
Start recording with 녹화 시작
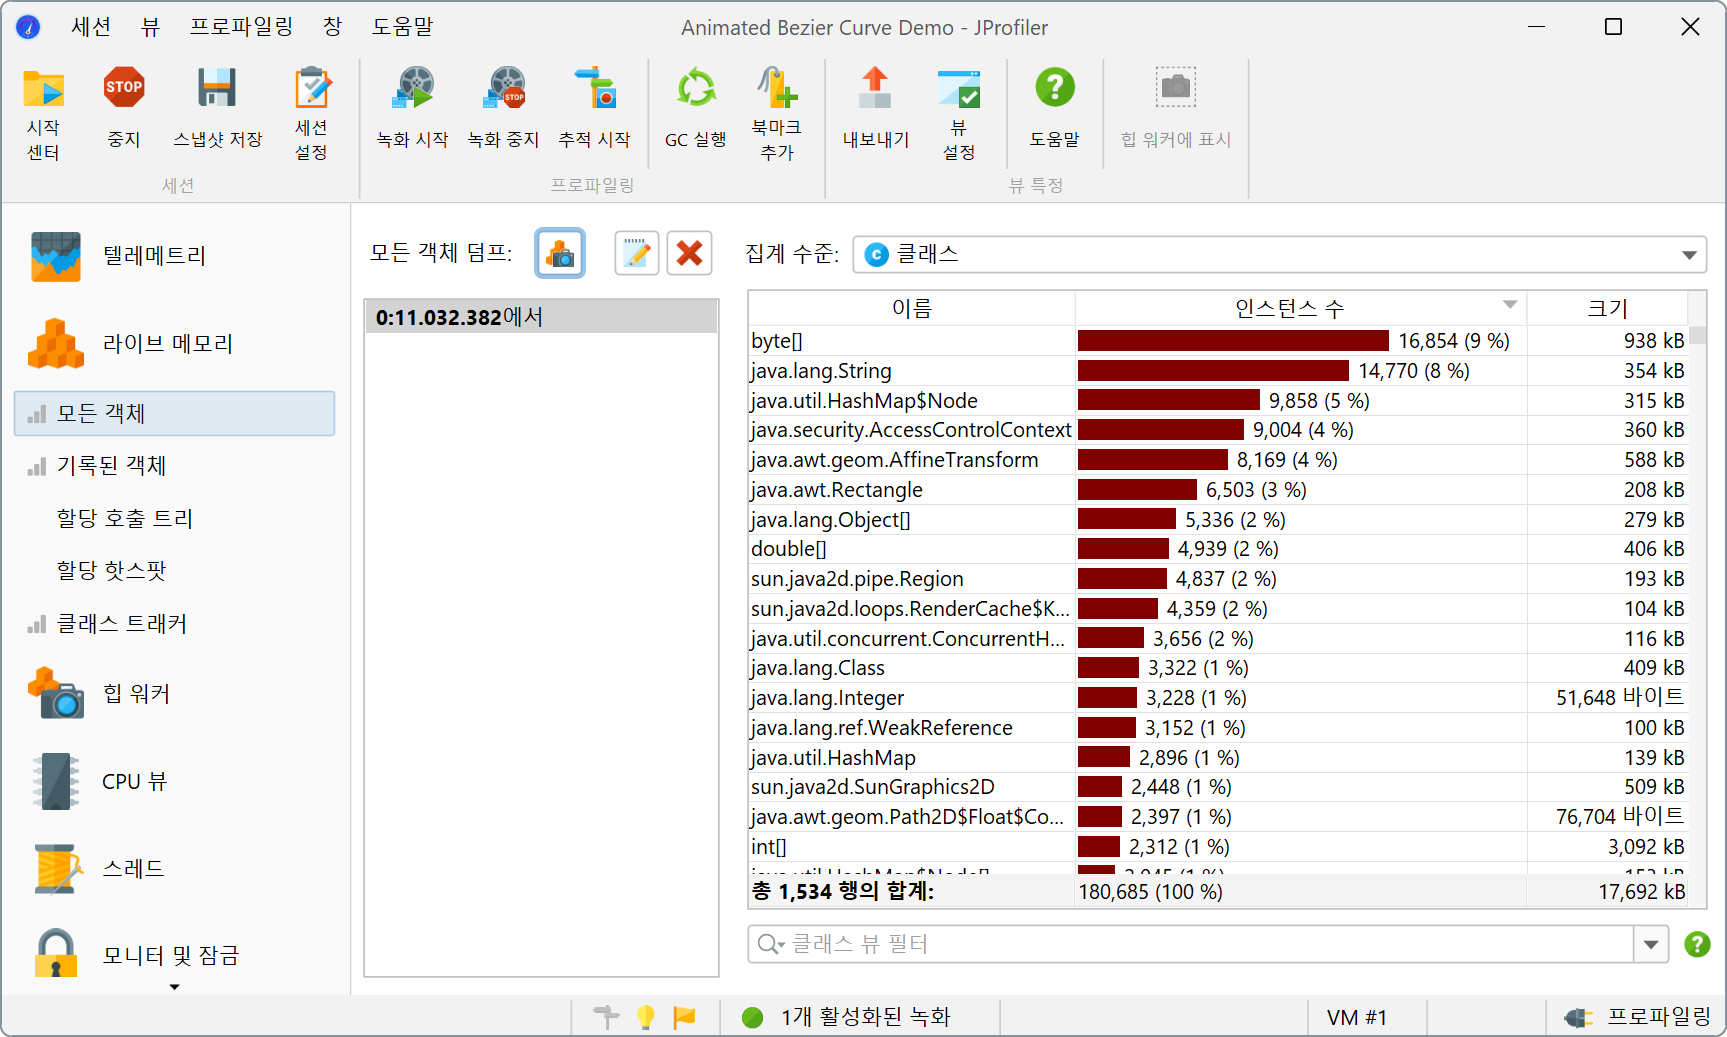coord(413,108)
